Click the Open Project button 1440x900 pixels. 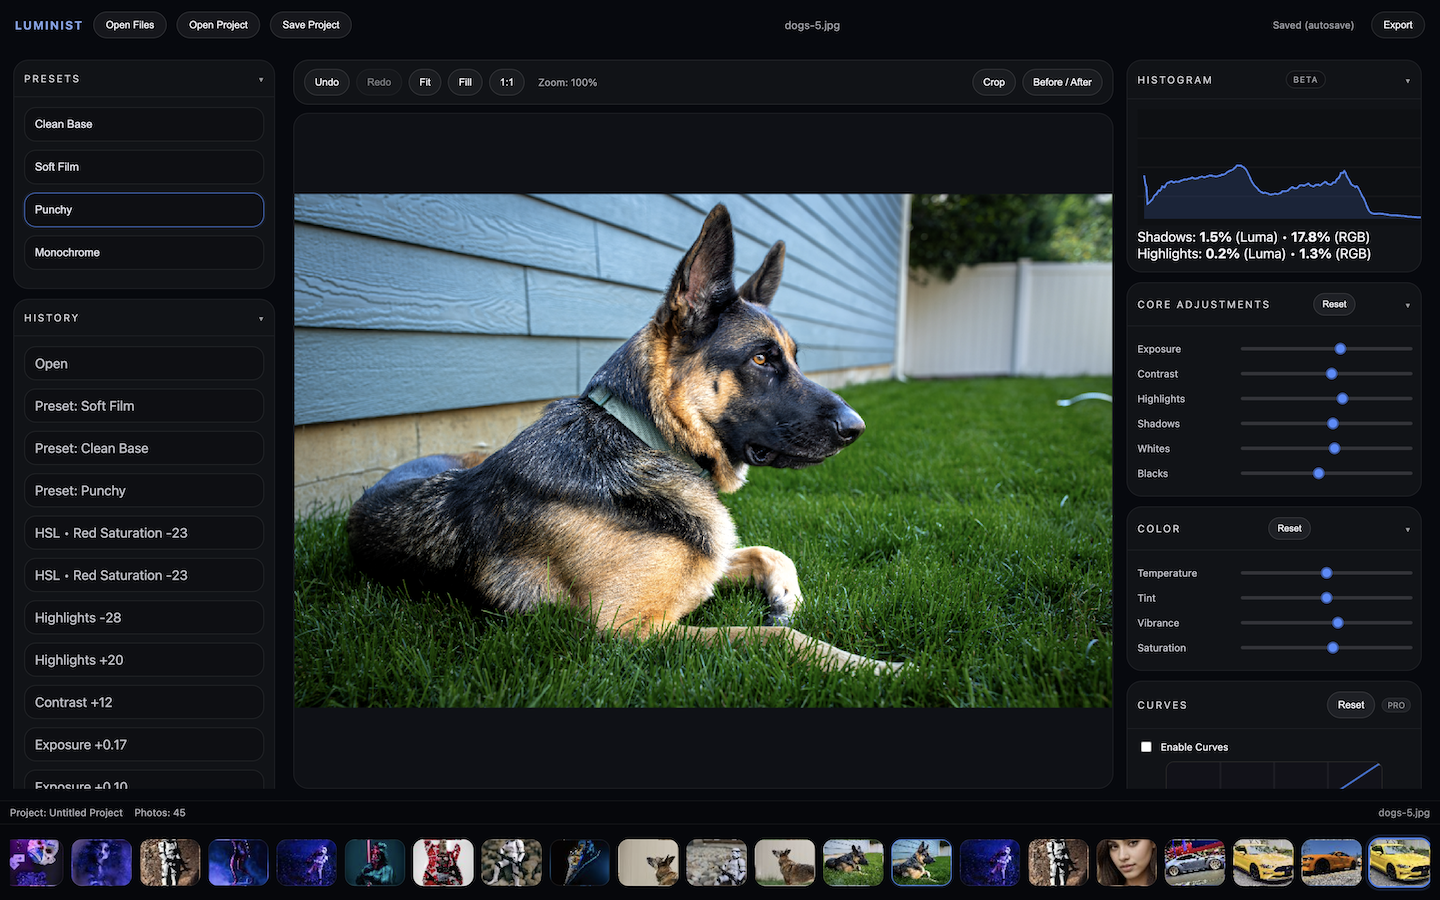(218, 25)
